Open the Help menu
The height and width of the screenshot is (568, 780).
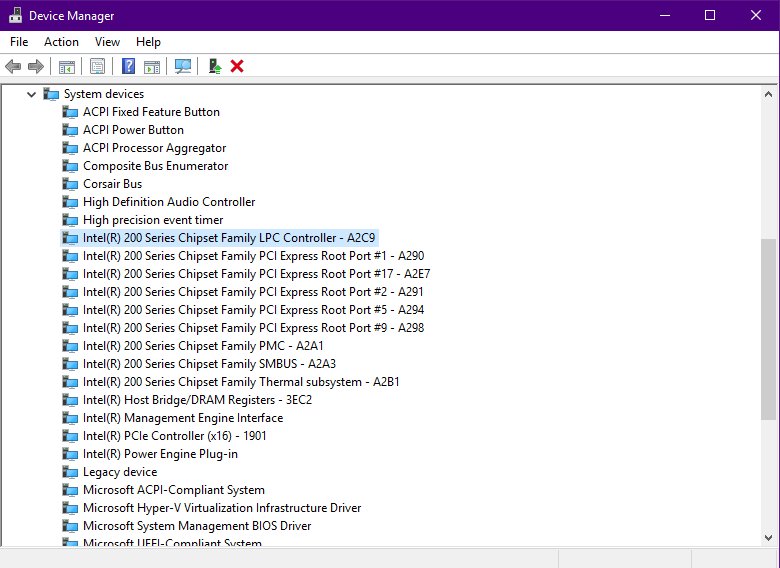pos(148,42)
